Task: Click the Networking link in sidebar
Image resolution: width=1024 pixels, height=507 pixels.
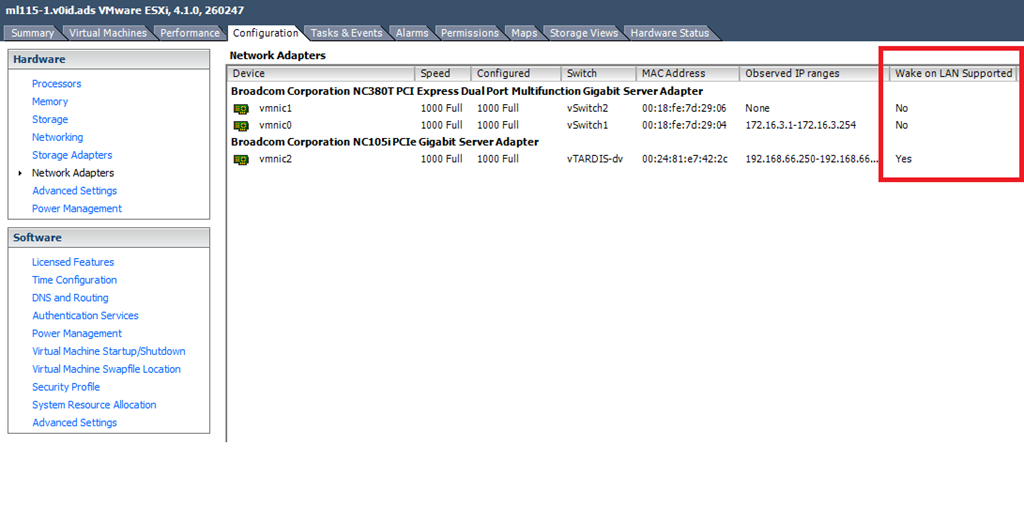Action: click(x=57, y=137)
